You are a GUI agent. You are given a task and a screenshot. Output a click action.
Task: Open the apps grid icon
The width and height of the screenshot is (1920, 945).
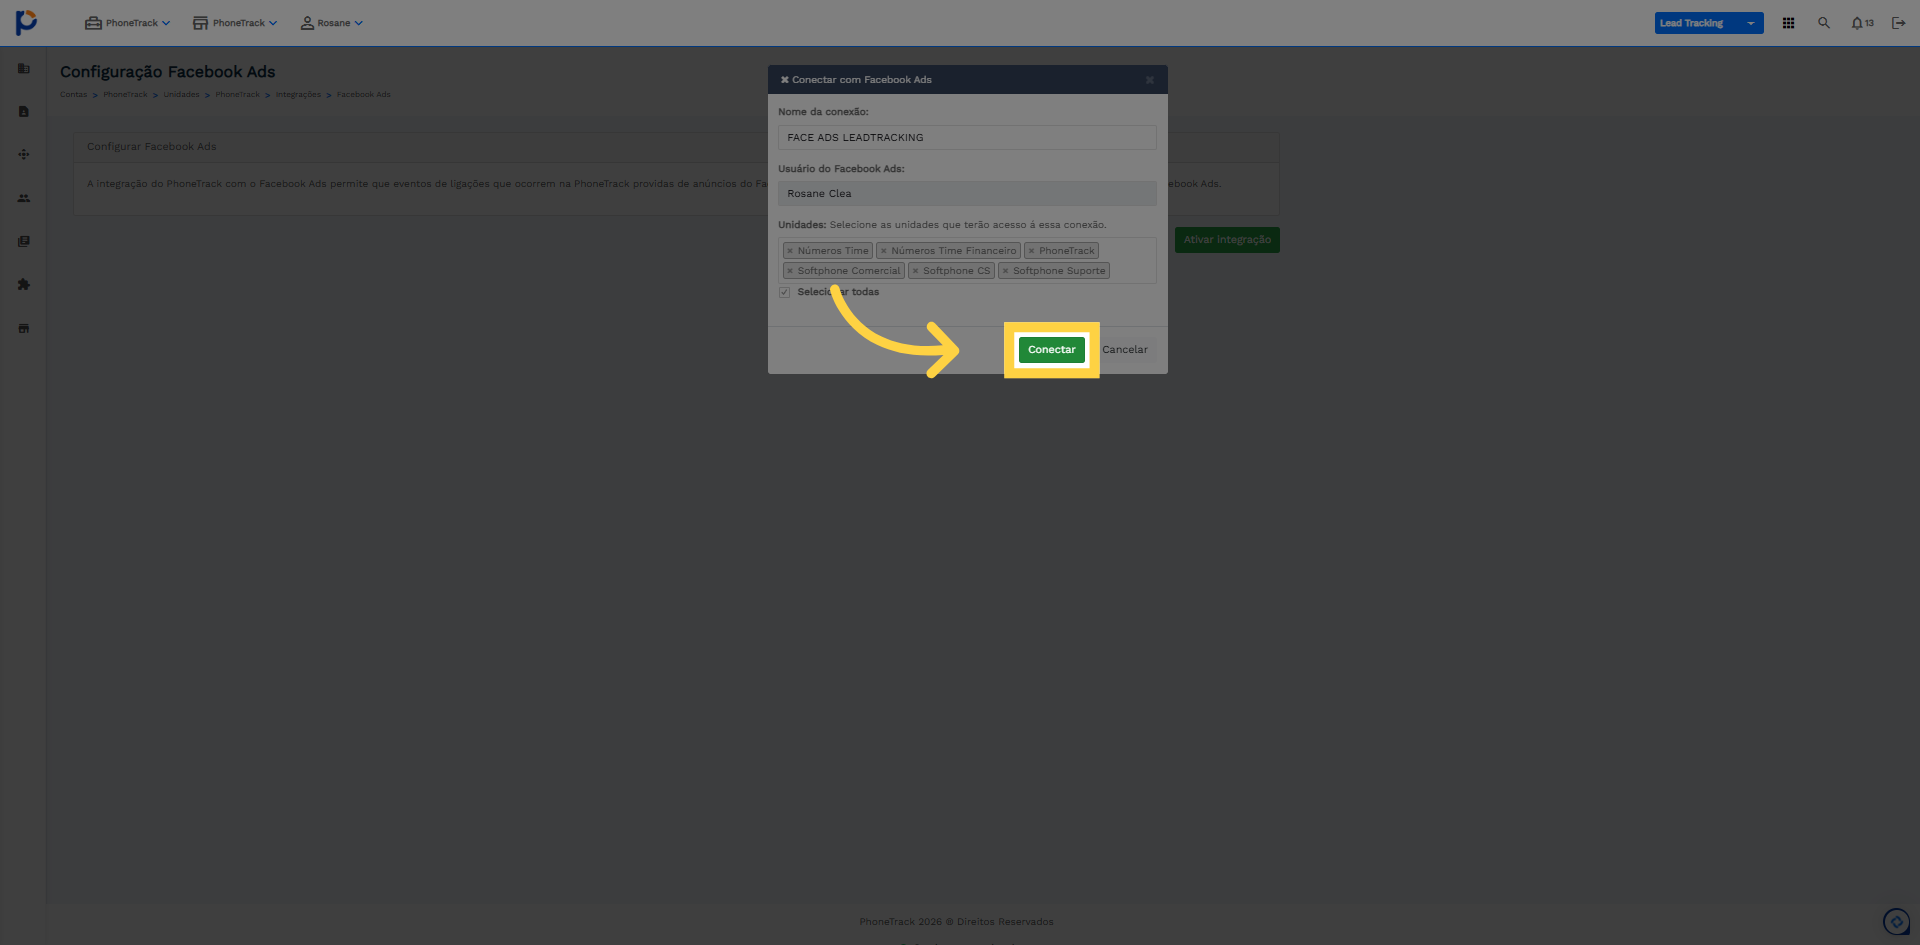(x=1788, y=23)
